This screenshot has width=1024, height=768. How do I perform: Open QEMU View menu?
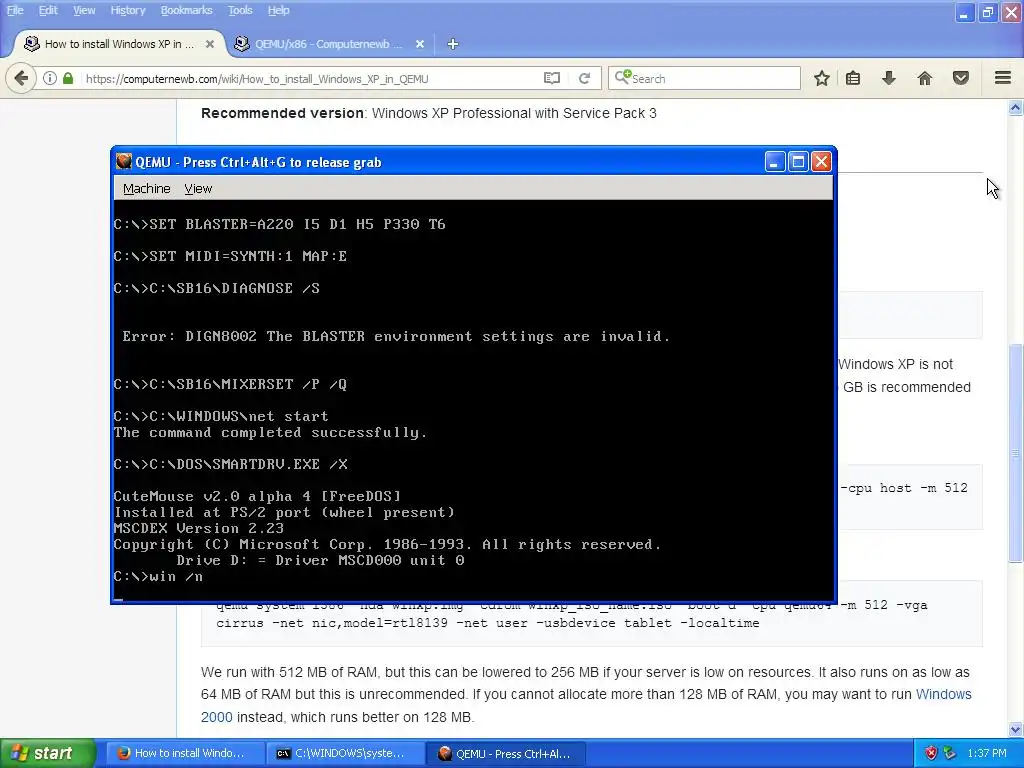pyautogui.click(x=198, y=188)
